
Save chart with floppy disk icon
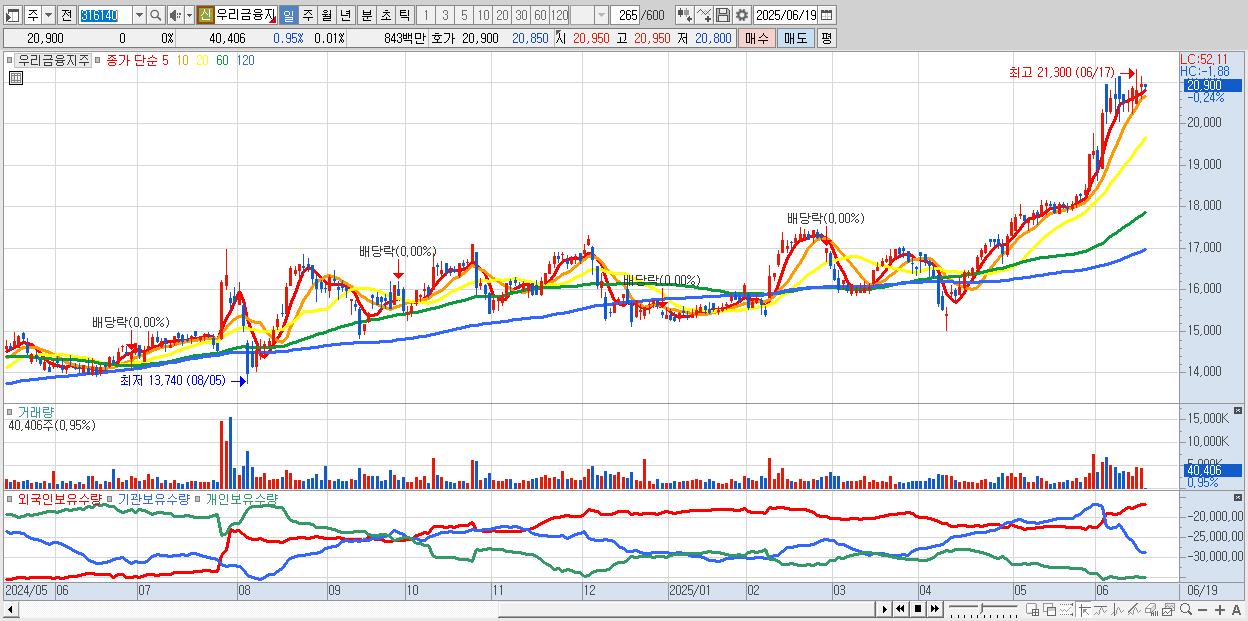tap(723, 15)
